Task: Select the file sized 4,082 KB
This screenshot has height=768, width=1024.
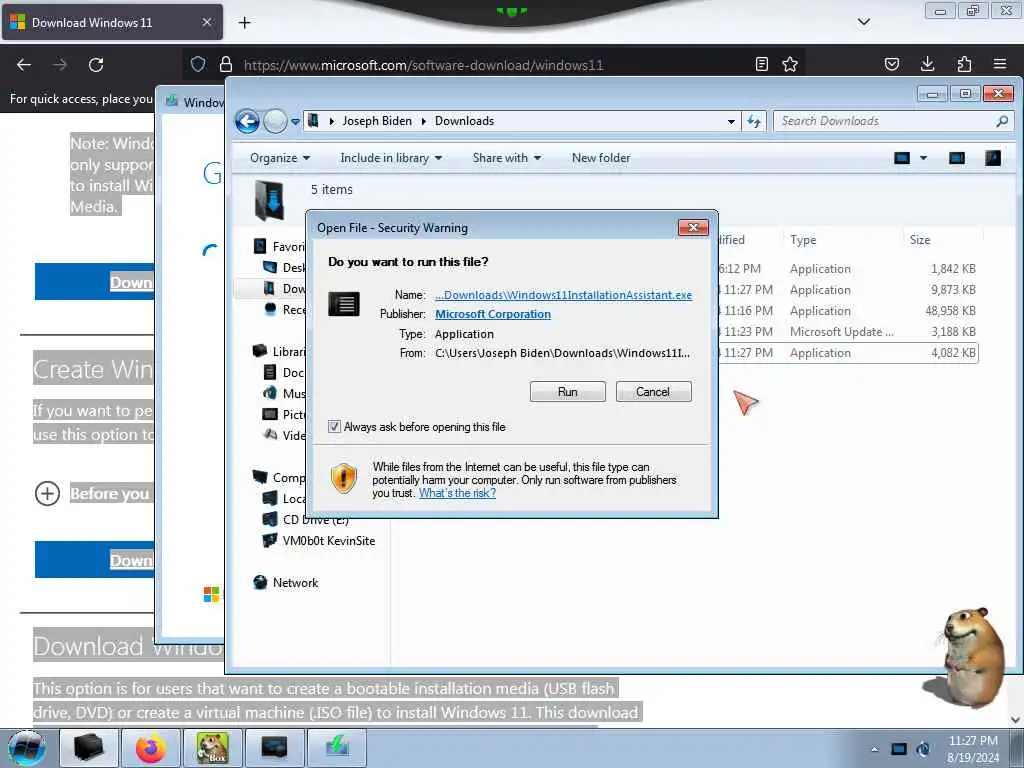Action: (847, 353)
